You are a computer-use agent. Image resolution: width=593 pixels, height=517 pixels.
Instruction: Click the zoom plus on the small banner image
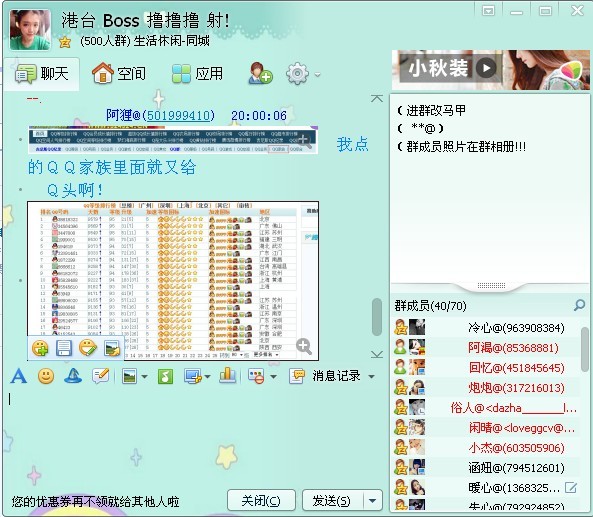coord(305,141)
